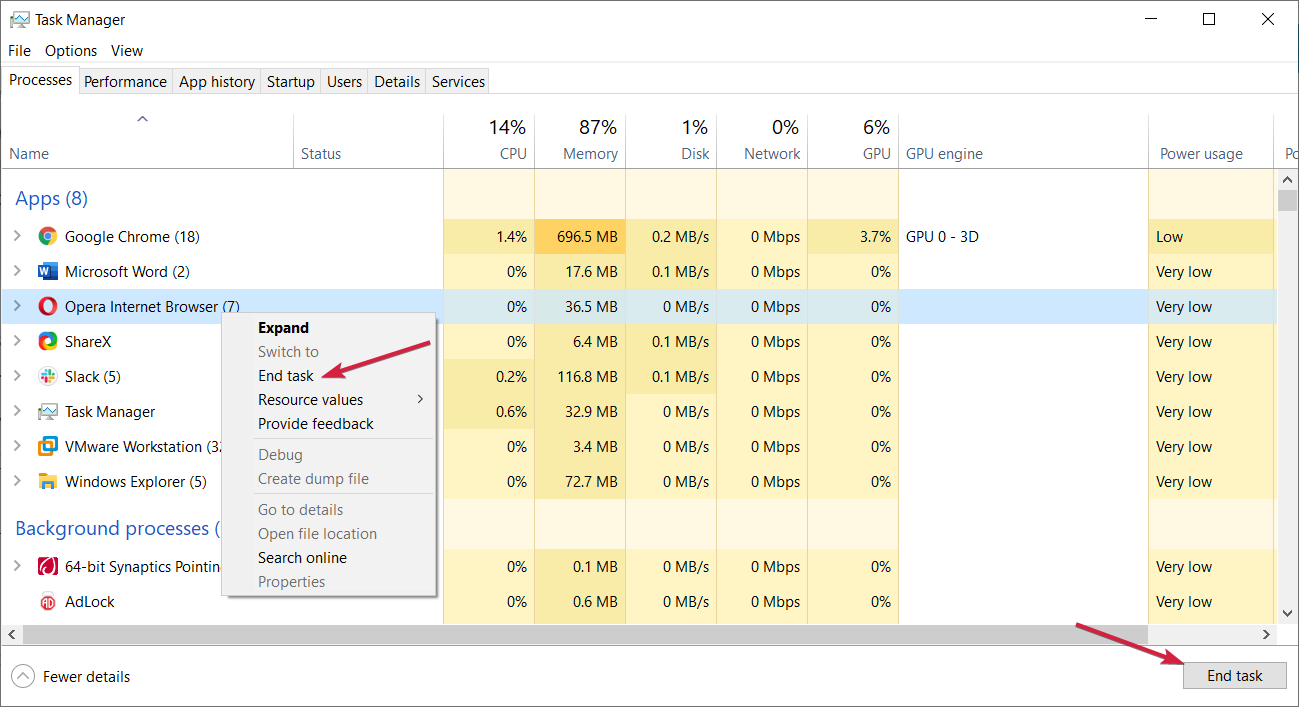Open the File menu
Viewport: 1299px width, 707px height.
tap(19, 51)
